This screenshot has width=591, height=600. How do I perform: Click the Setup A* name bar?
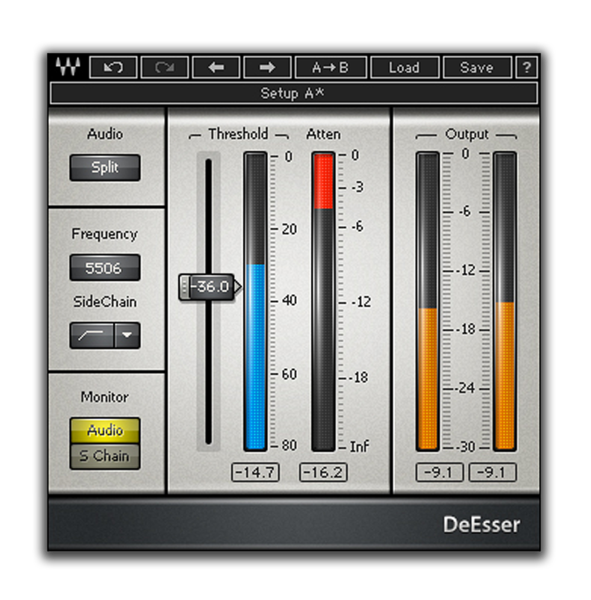coord(294,93)
